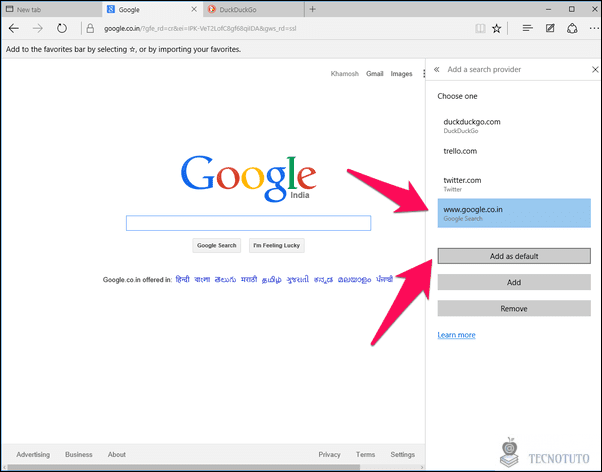Open reading view book icon

[480, 28]
